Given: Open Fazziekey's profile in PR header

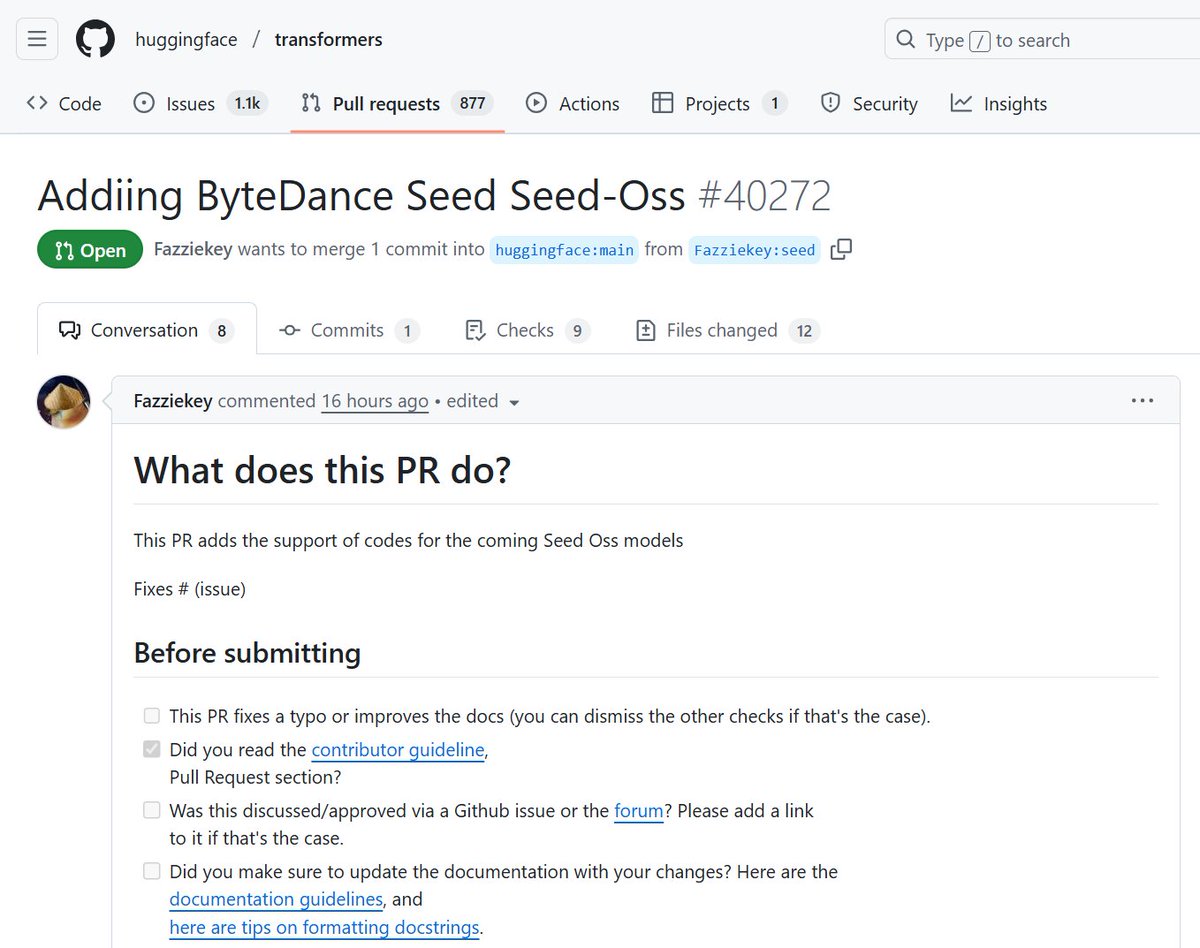Looking at the screenshot, I should coord(193,249).
